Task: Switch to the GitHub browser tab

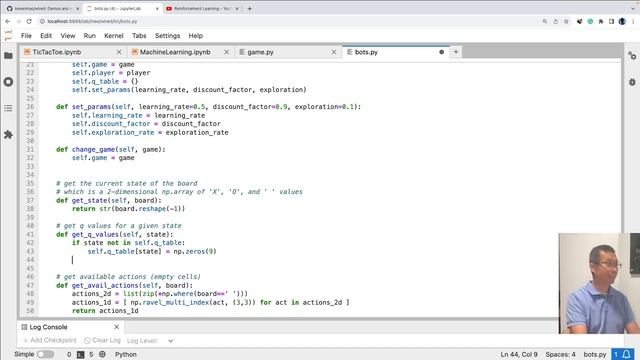Action: (x=43, y=8)
